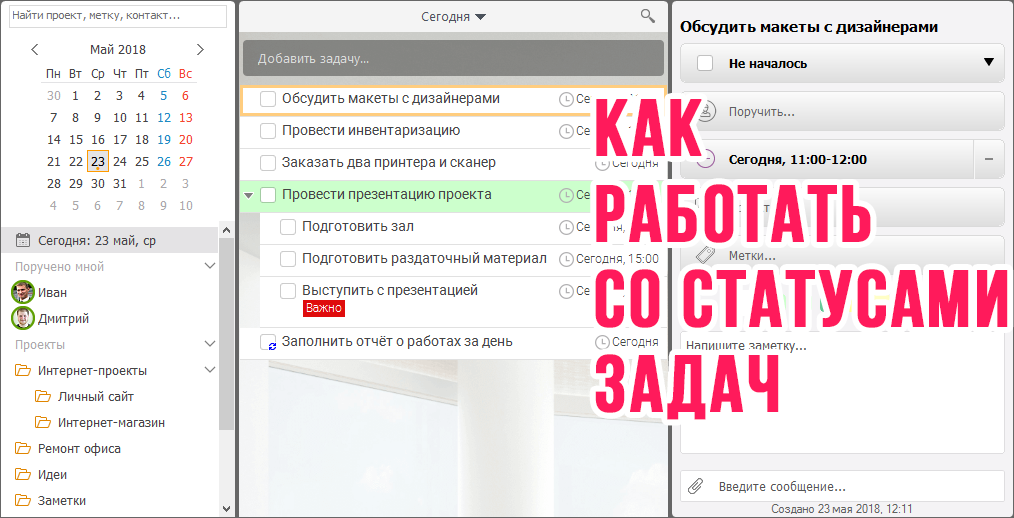Click the 'Найти проект, метку, контакт...' search field

click(118, 16)
